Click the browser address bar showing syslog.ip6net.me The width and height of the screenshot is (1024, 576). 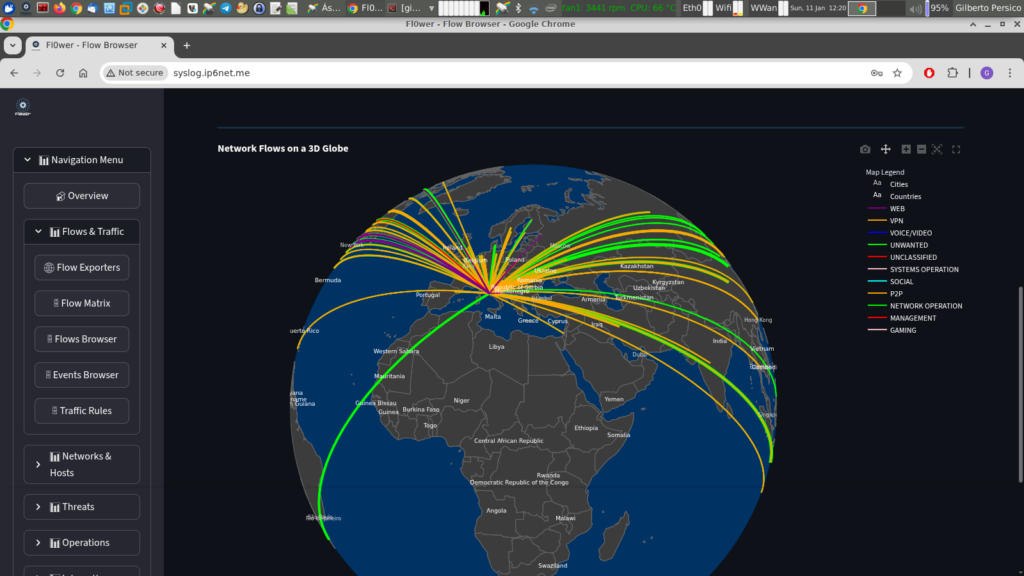[x=500, y=73]
